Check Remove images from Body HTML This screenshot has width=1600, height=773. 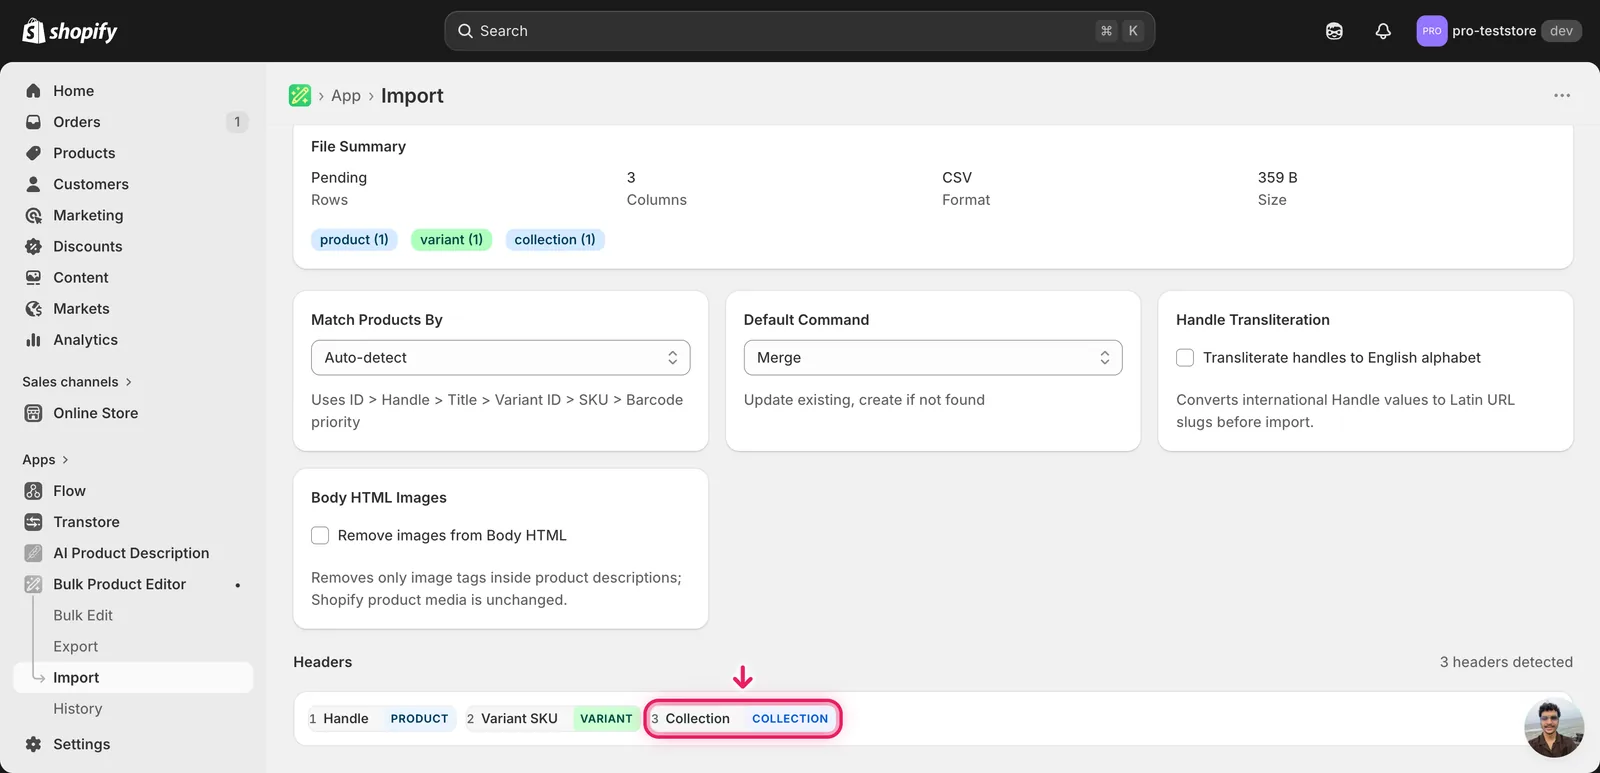320,536
